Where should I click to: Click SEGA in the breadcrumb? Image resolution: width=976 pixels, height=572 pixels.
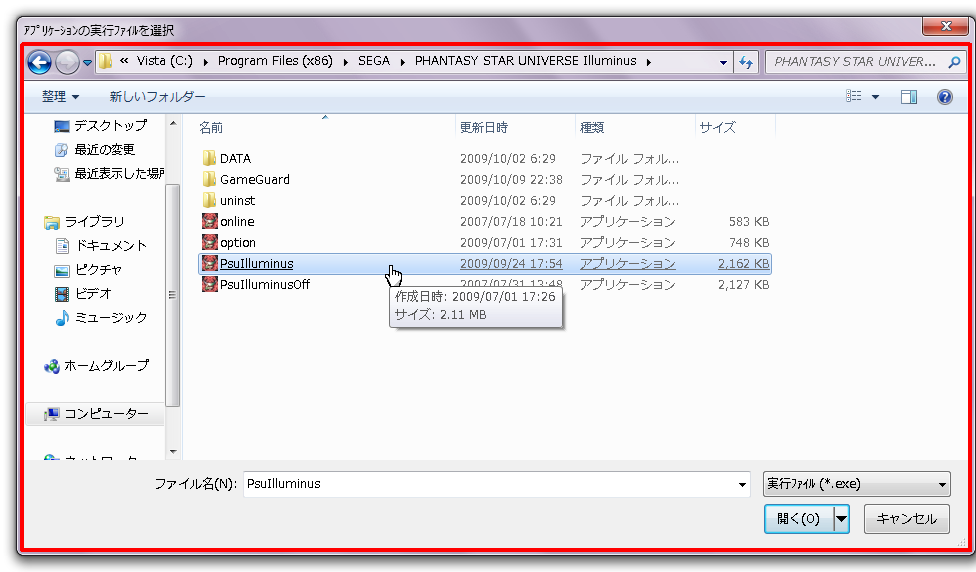374,61
